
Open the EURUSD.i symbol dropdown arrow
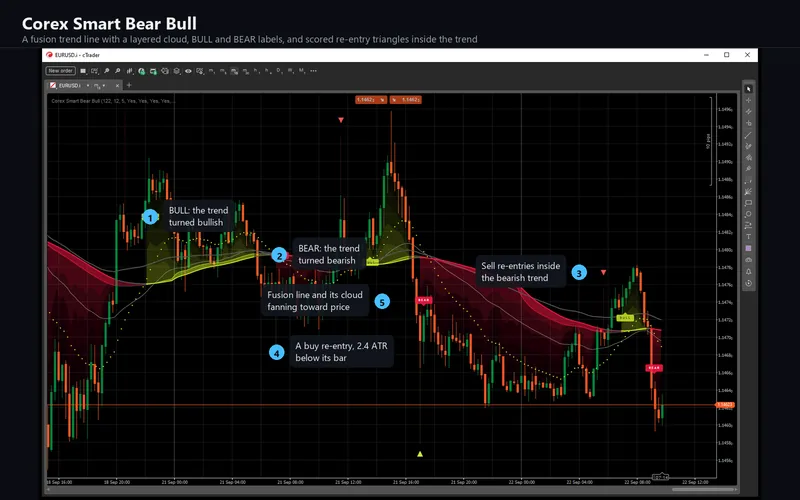click(88, 85)
